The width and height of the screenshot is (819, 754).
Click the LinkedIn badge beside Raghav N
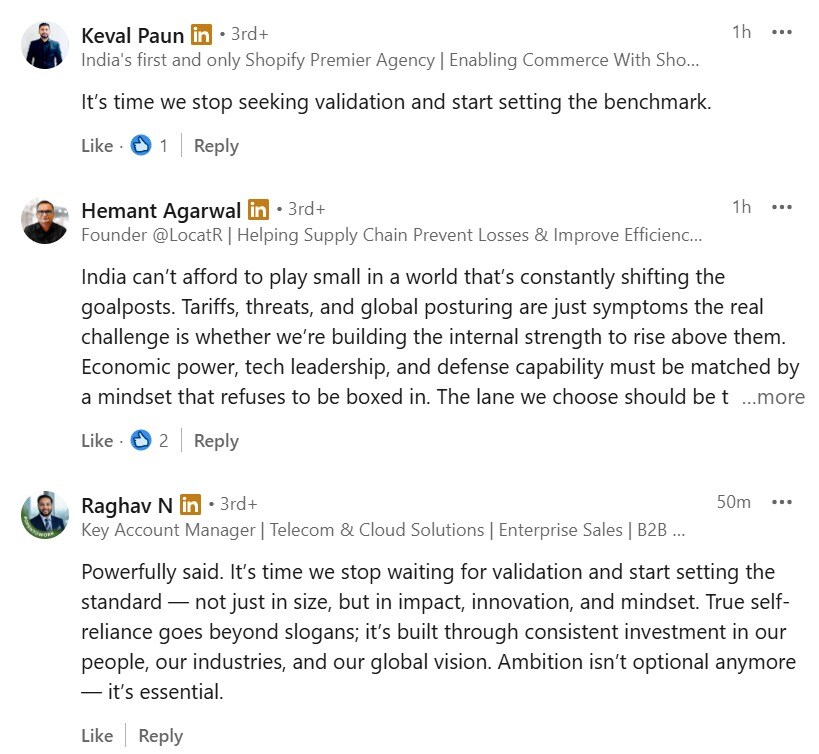190,505
